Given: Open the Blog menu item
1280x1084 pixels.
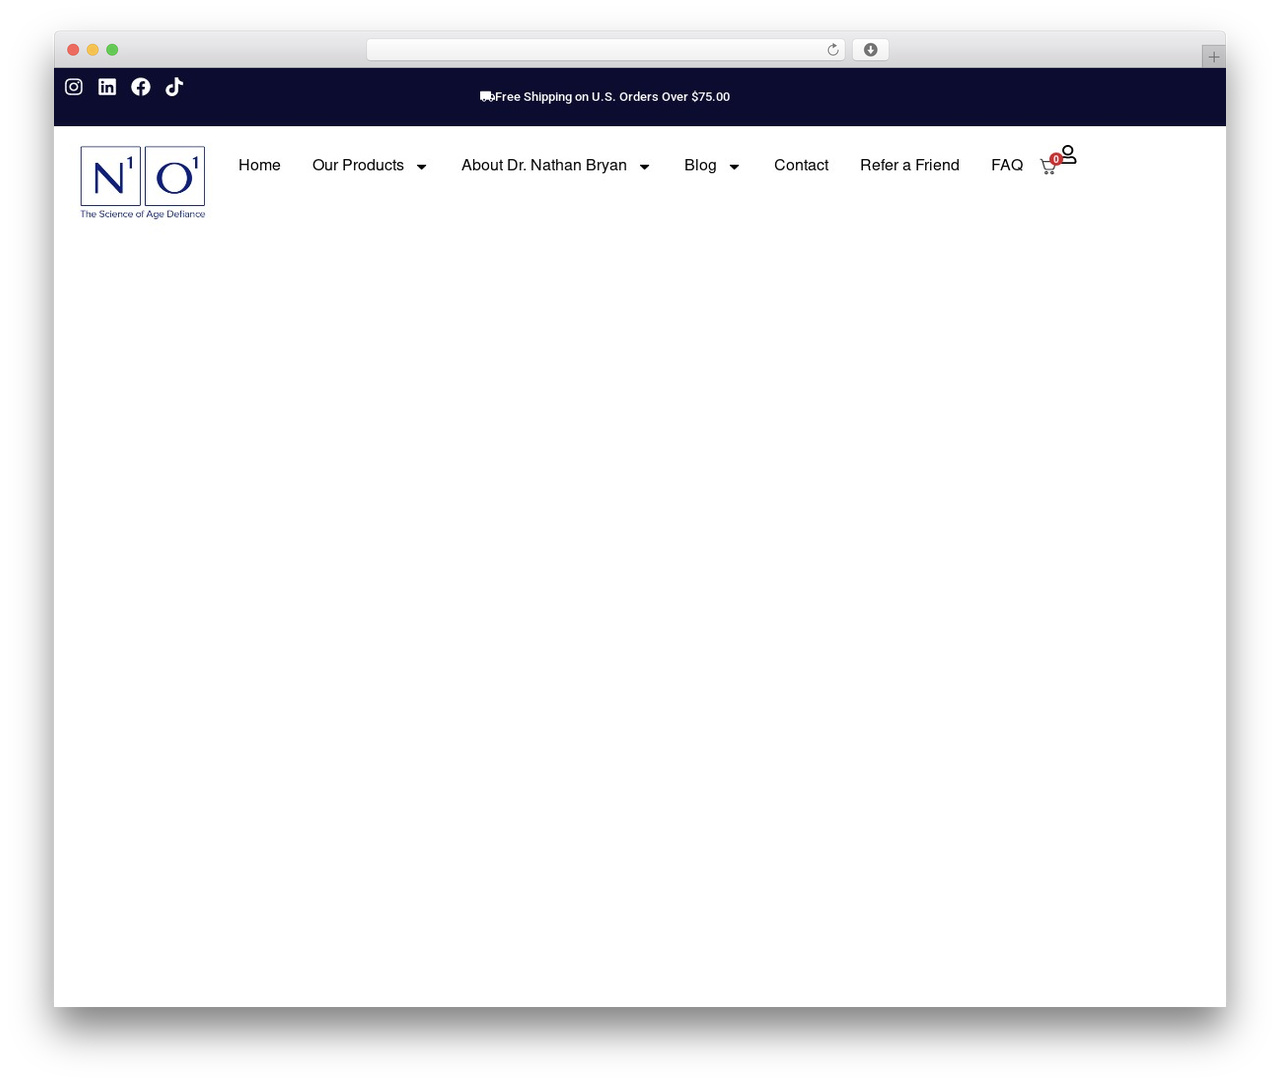Looking at the screenshot, I should click(x=700, y=165).
